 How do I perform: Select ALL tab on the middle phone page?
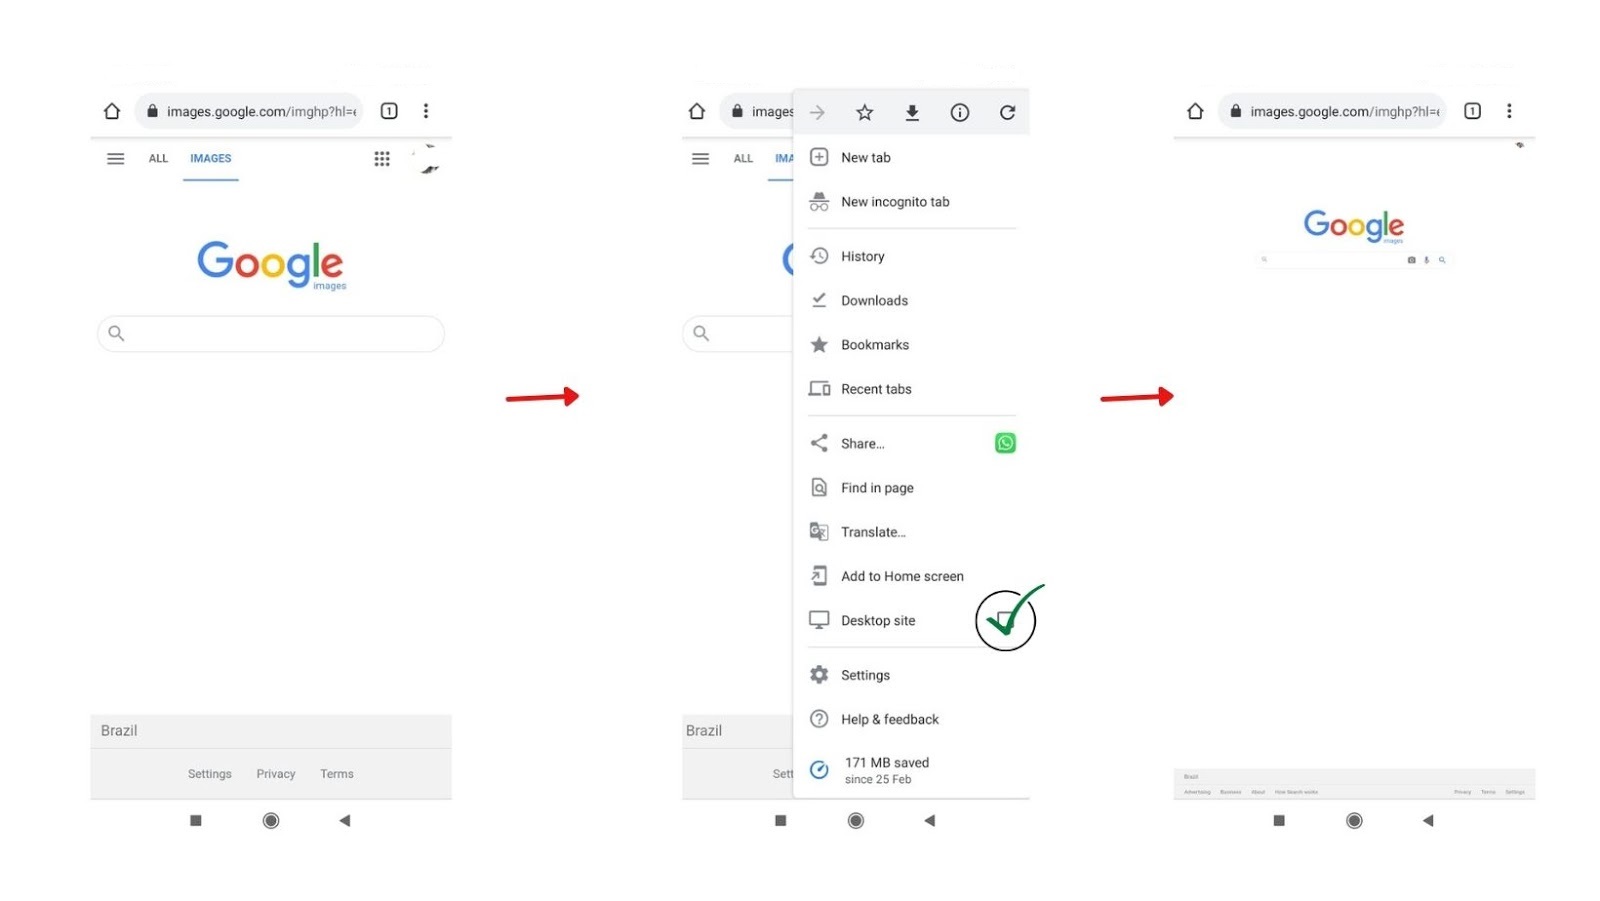point(743,158)
